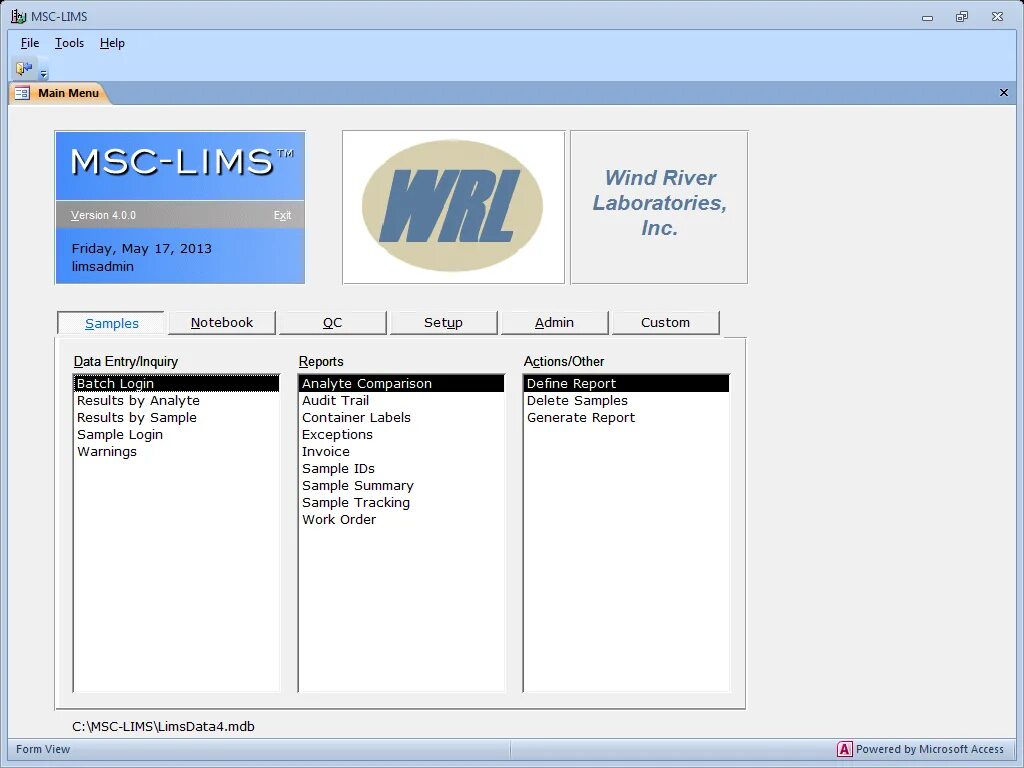The height and width of the screenshot is (768, 1024).
Task: Switch to the Notebook tab
Action: [222, 323]
